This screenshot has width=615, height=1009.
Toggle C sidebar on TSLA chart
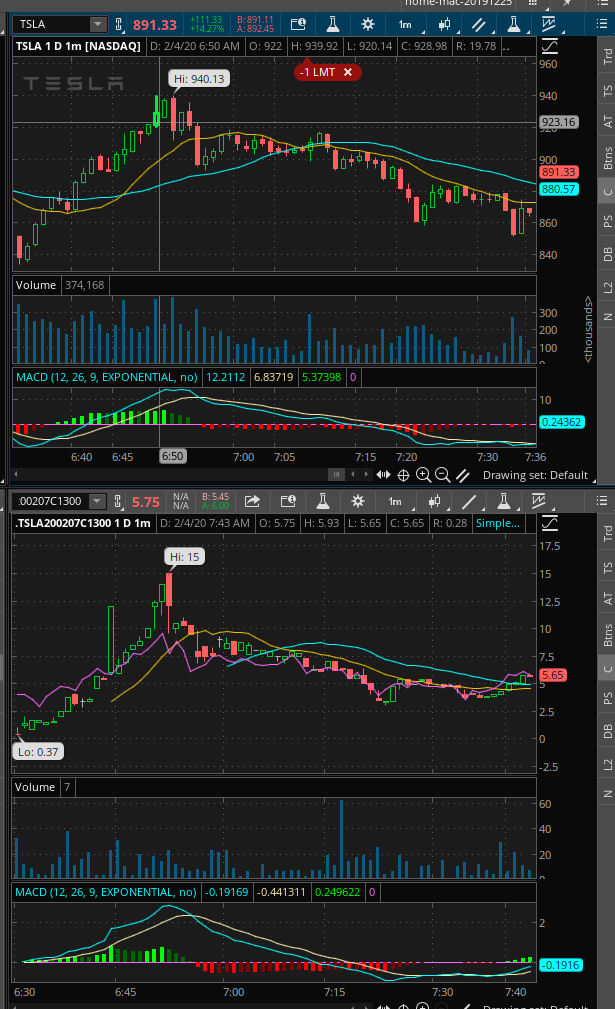pyautogui.click(x=607, y=192)
